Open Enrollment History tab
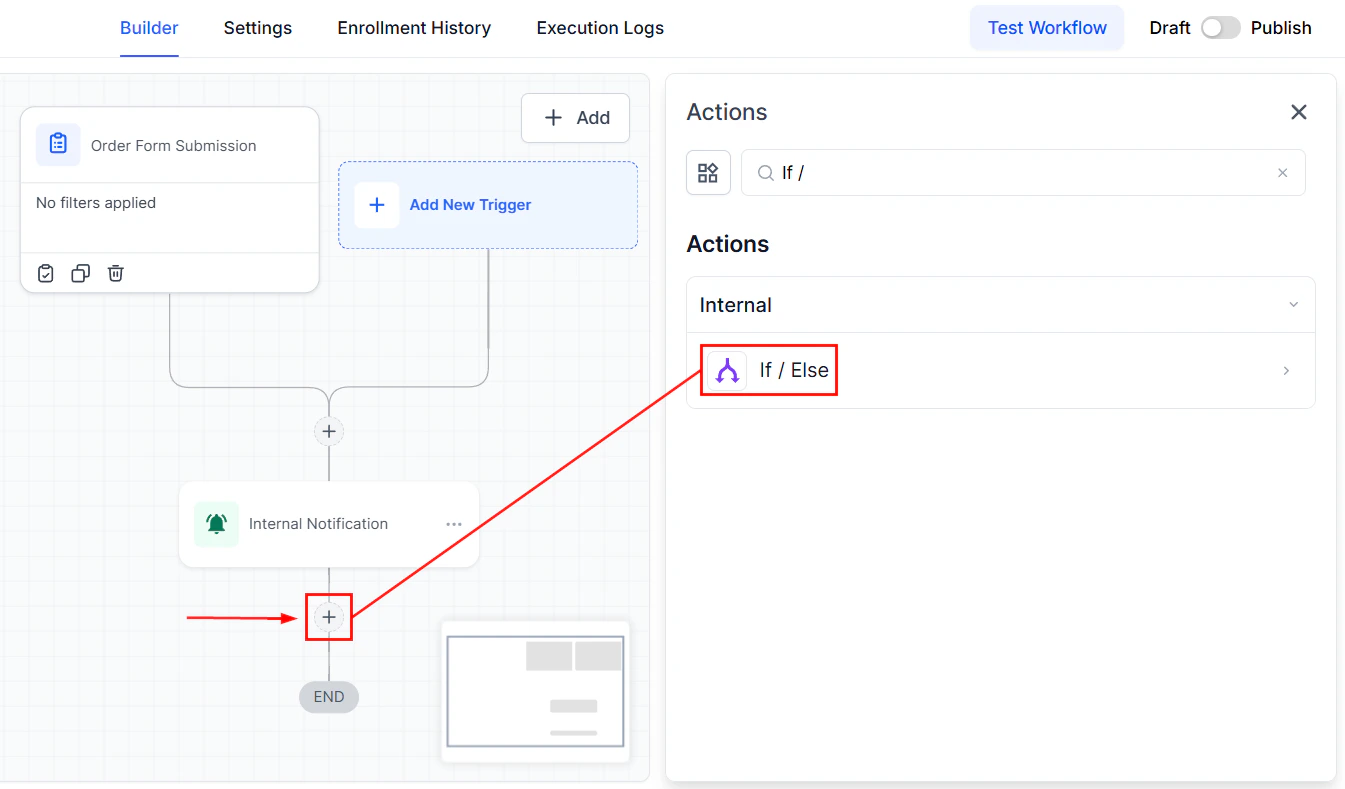 click(414, 28)
